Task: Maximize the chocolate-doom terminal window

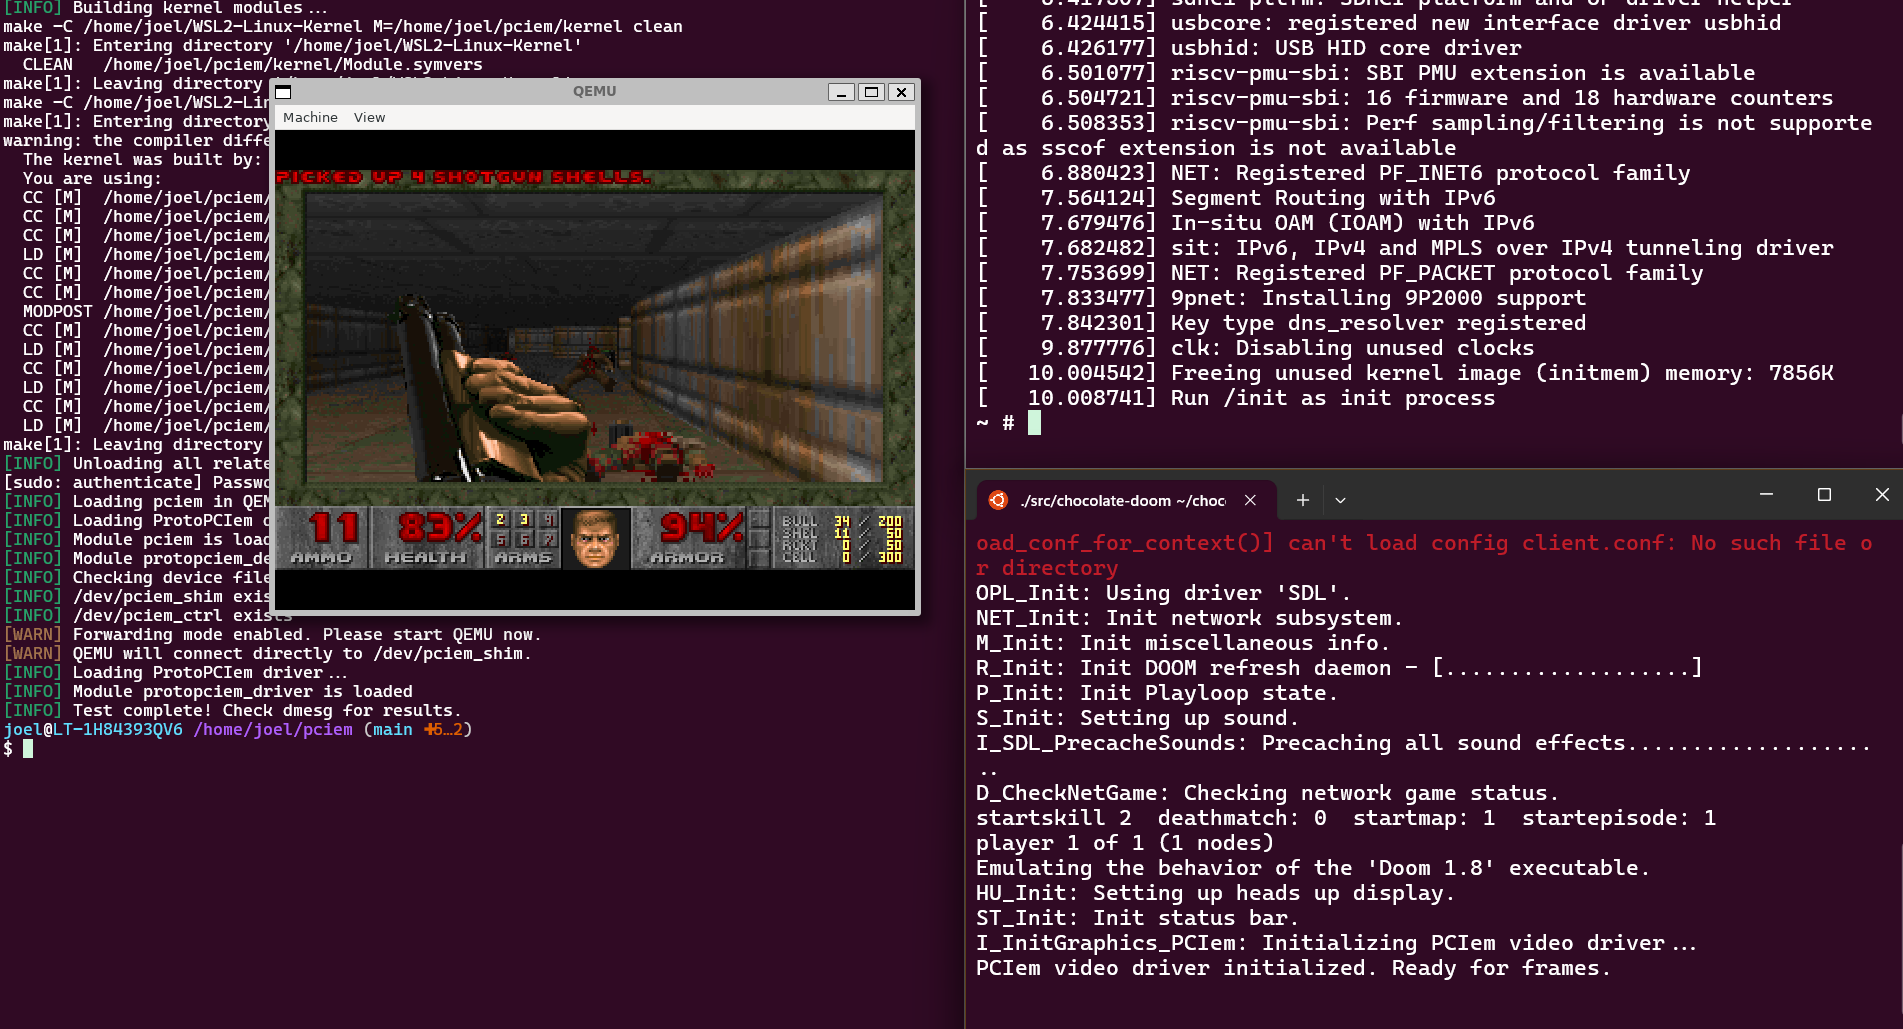Action: pyautogui.click(x=1824, y=494)
